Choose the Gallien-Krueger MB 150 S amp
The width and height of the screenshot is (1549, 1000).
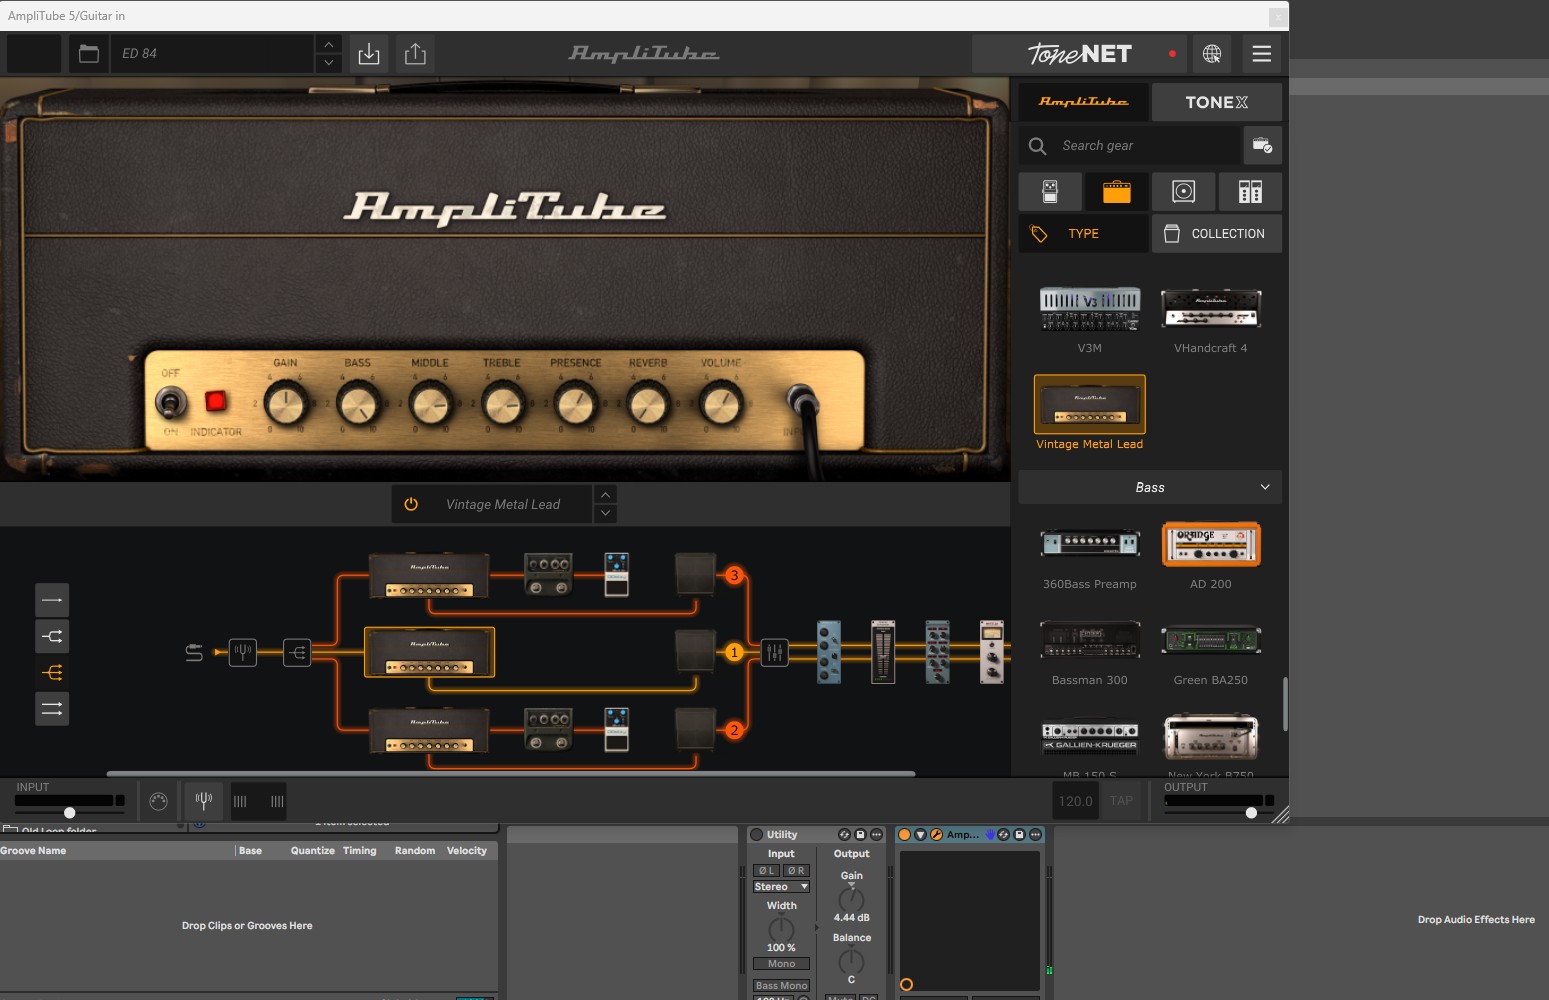[1090, 738]
